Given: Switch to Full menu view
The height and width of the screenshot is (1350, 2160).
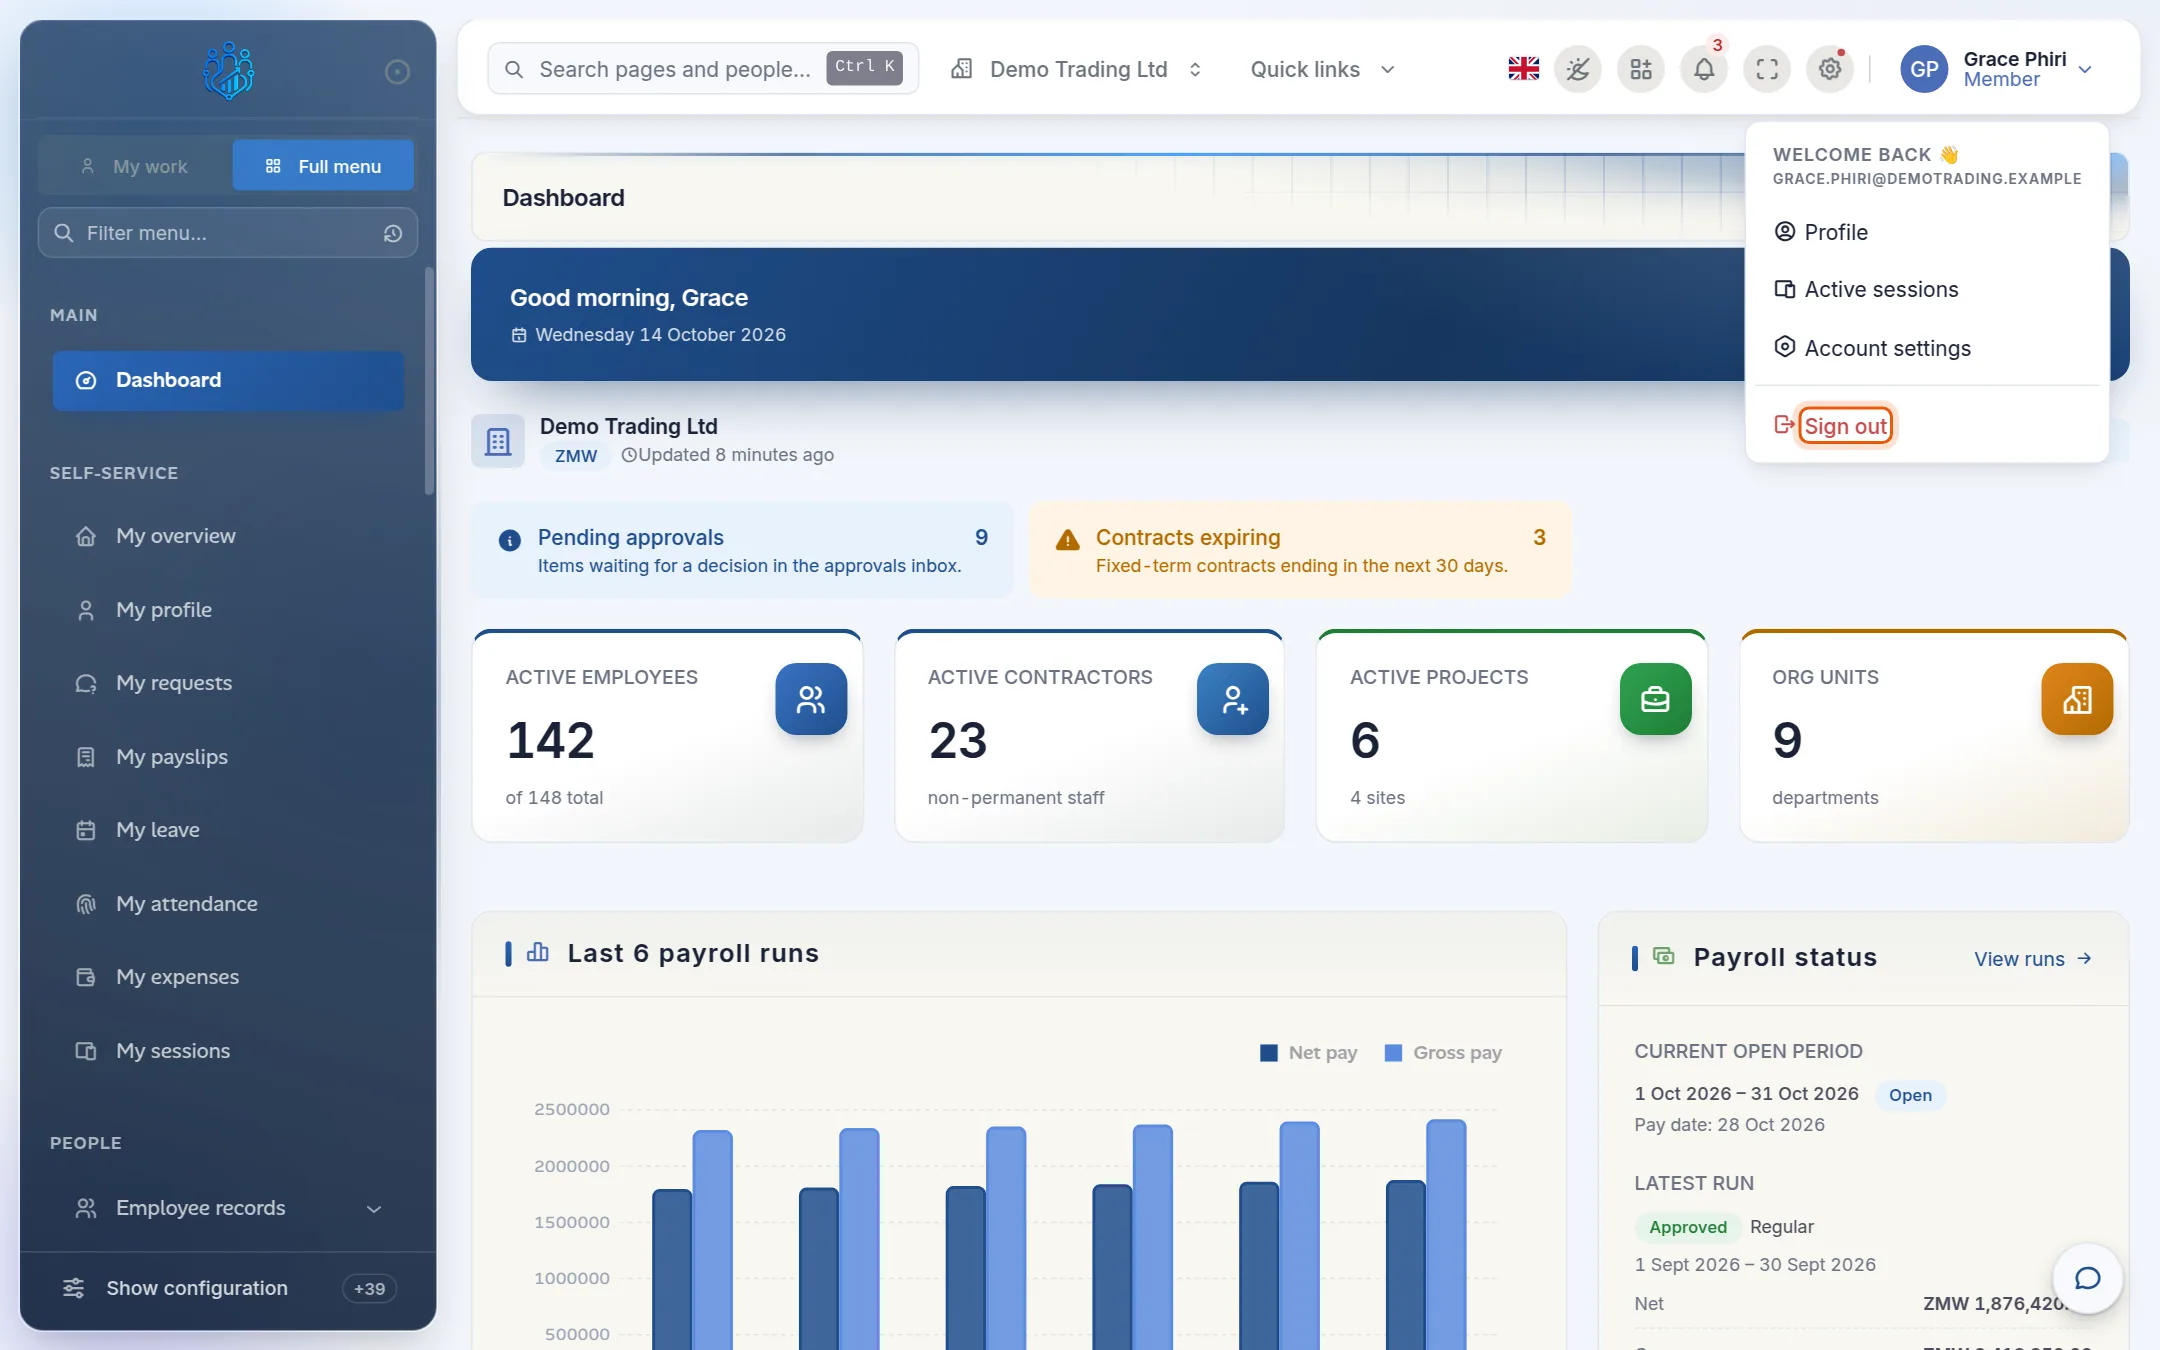Looking at the screenshot, I should [323, 166].
